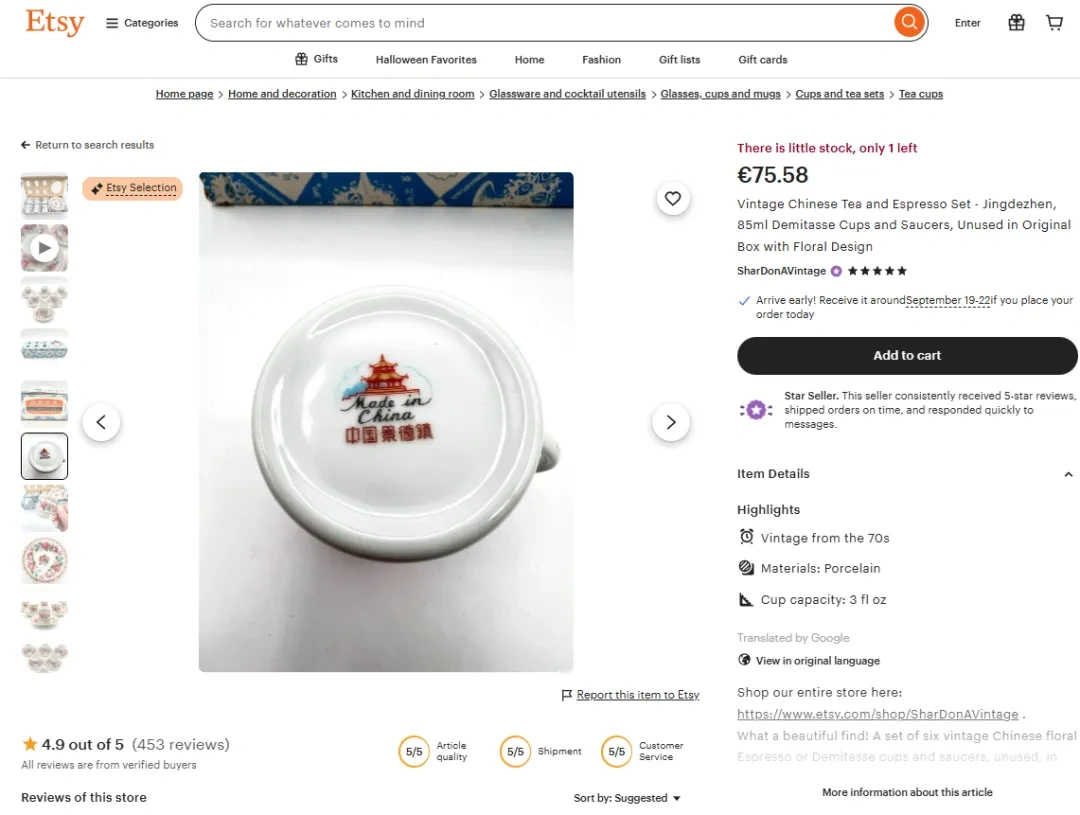Open the Categories menu
This screenshot has width=1080, height=815.
coord(142,23)
